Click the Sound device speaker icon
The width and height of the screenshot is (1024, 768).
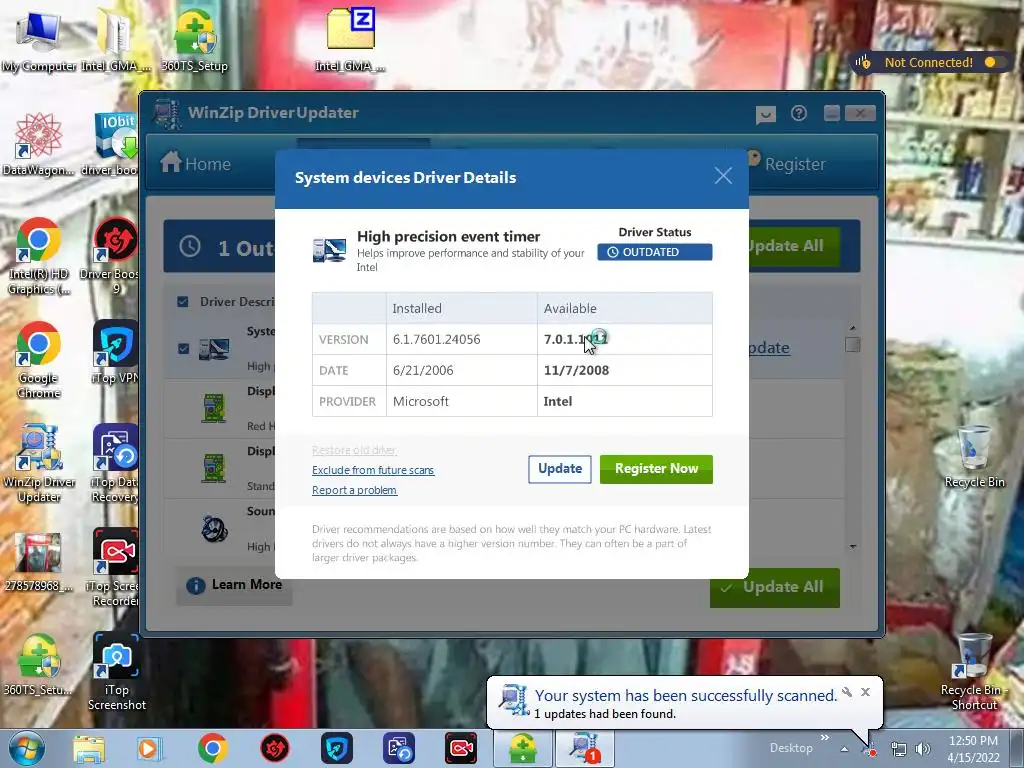coord(214,528)
